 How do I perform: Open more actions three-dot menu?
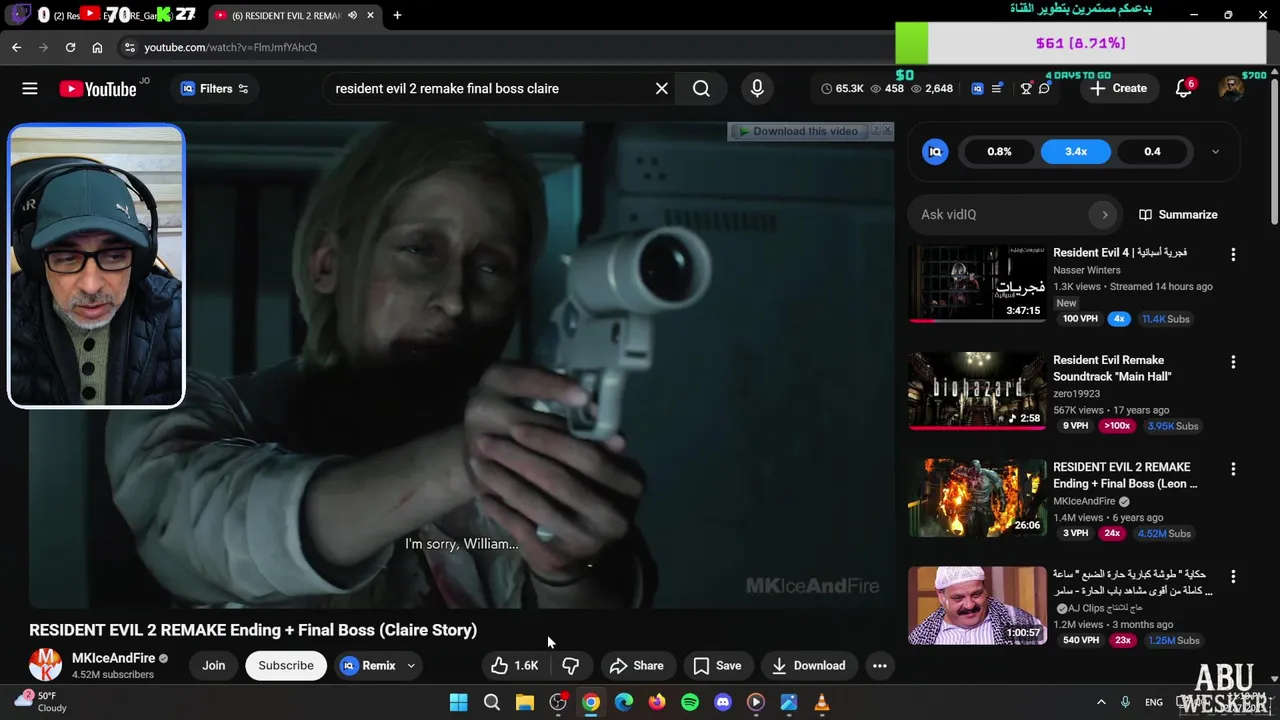pos(879,665)
